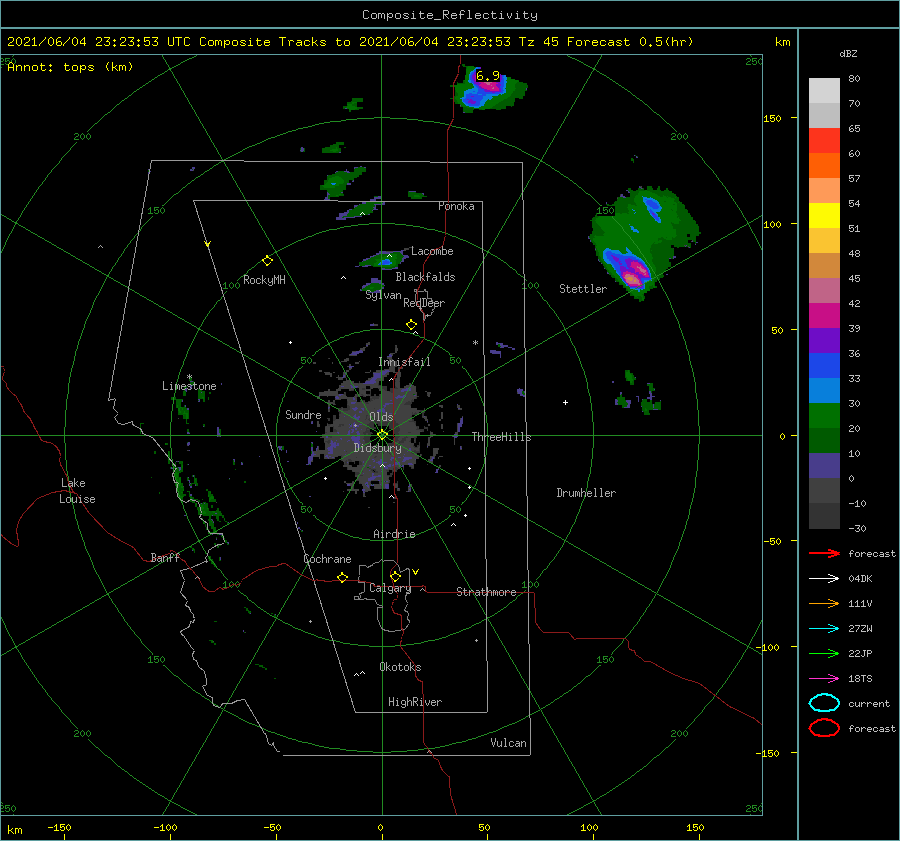Click the Airdrie town label
The image size is (900, 841).
click(394, 534)
